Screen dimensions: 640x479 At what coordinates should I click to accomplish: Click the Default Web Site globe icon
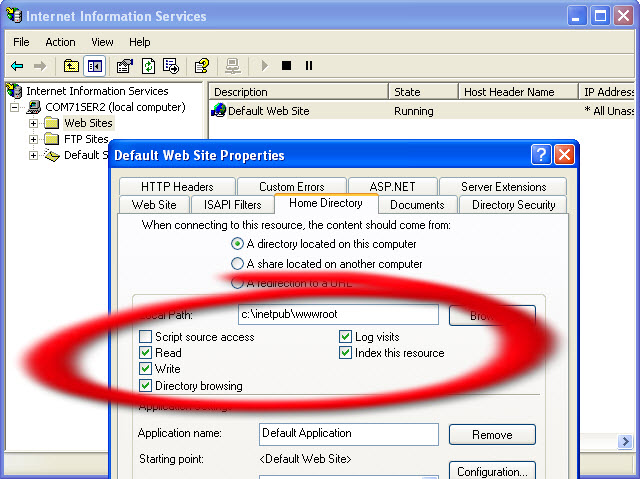[x=218, y=110]
